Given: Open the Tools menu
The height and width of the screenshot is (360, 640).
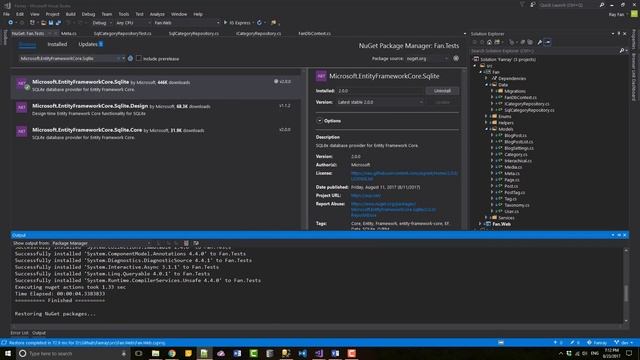Looking at the screenshot, I should 124,14.
